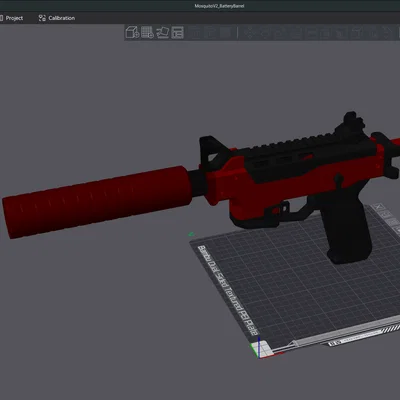Click the Add plate grid icon
This screenshot has width=400, height=400.
point(147,32)
